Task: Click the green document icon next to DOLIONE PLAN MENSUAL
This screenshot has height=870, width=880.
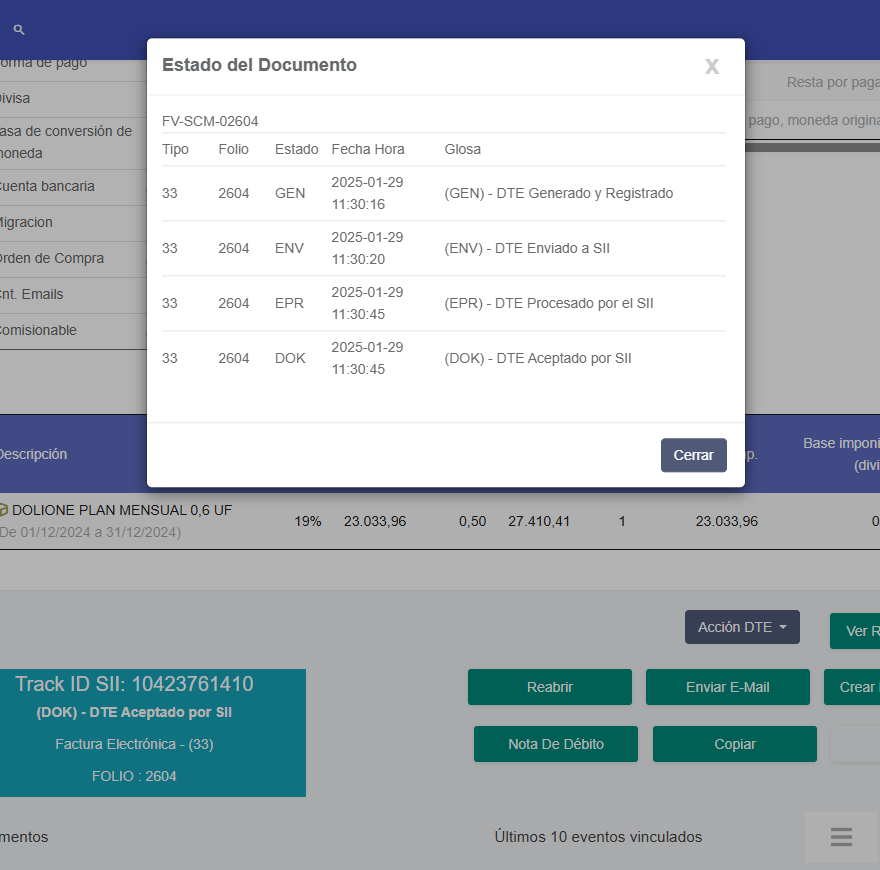Action: [x=8, y=510]
